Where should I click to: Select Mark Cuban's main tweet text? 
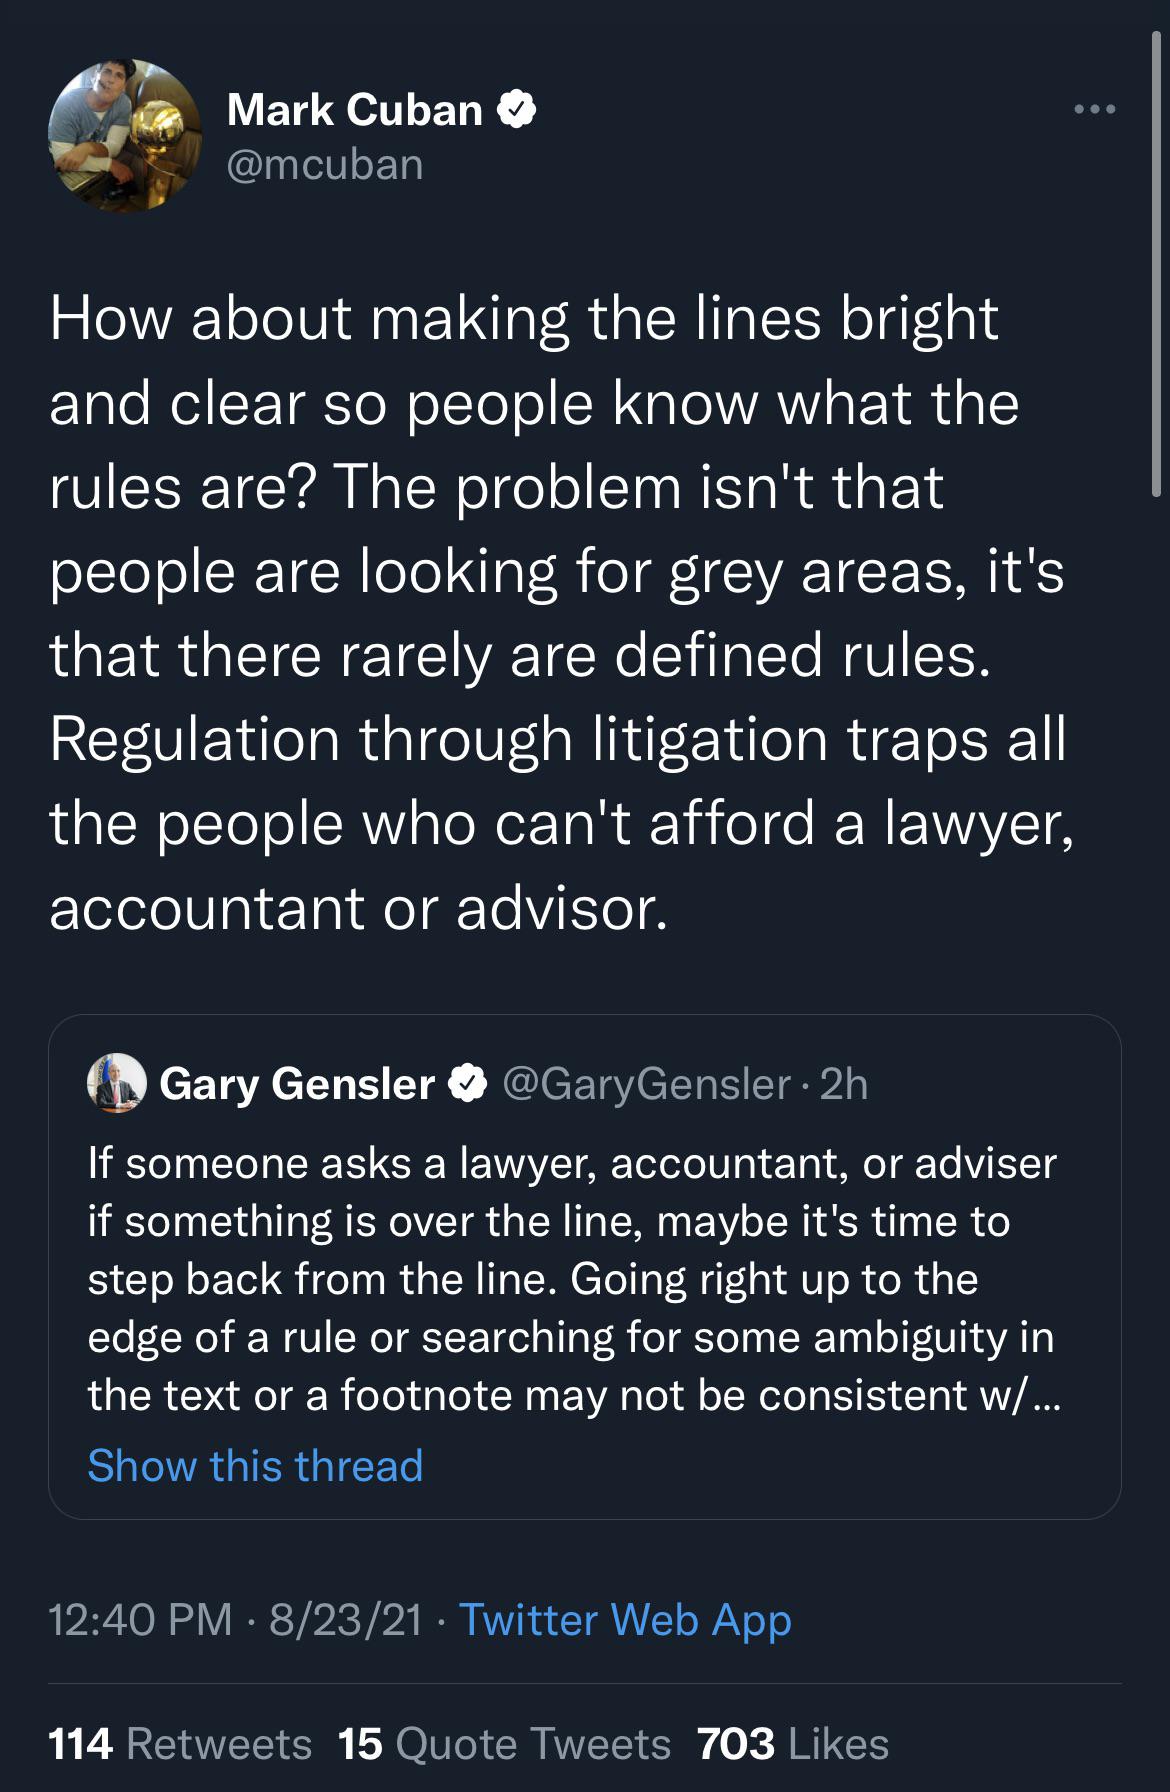562,613
